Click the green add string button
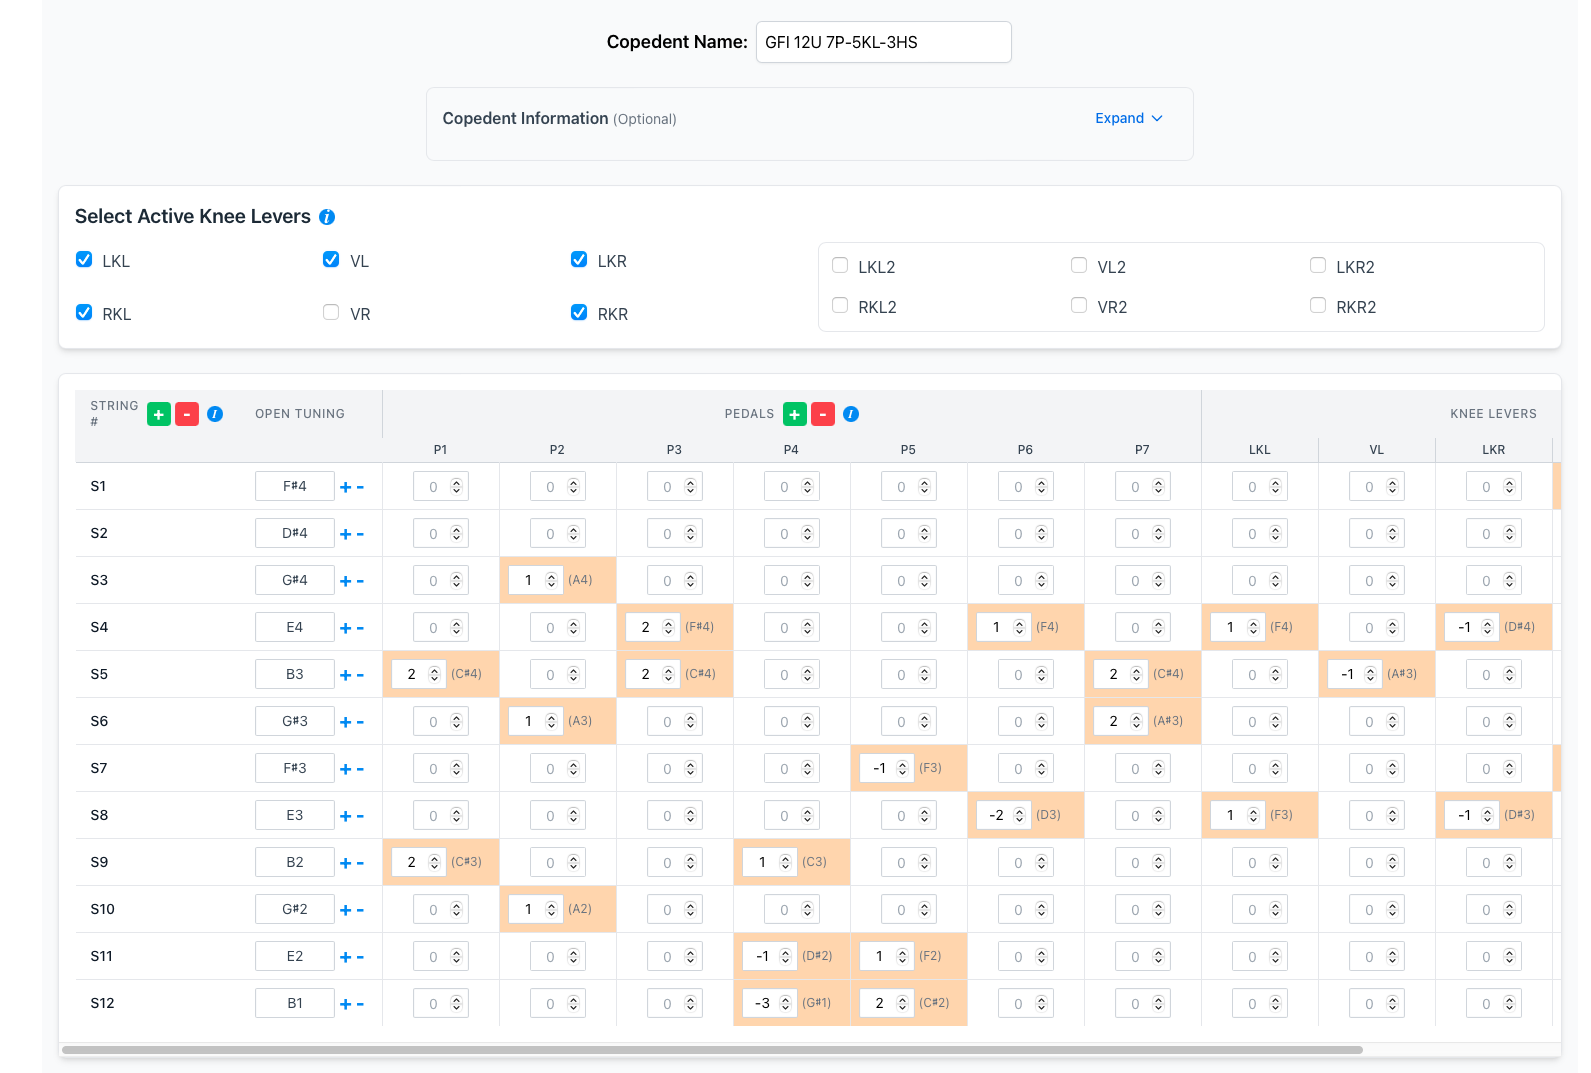Image resolution: width=1591 pixels, height=1073 pixels. tap(158, 414)
